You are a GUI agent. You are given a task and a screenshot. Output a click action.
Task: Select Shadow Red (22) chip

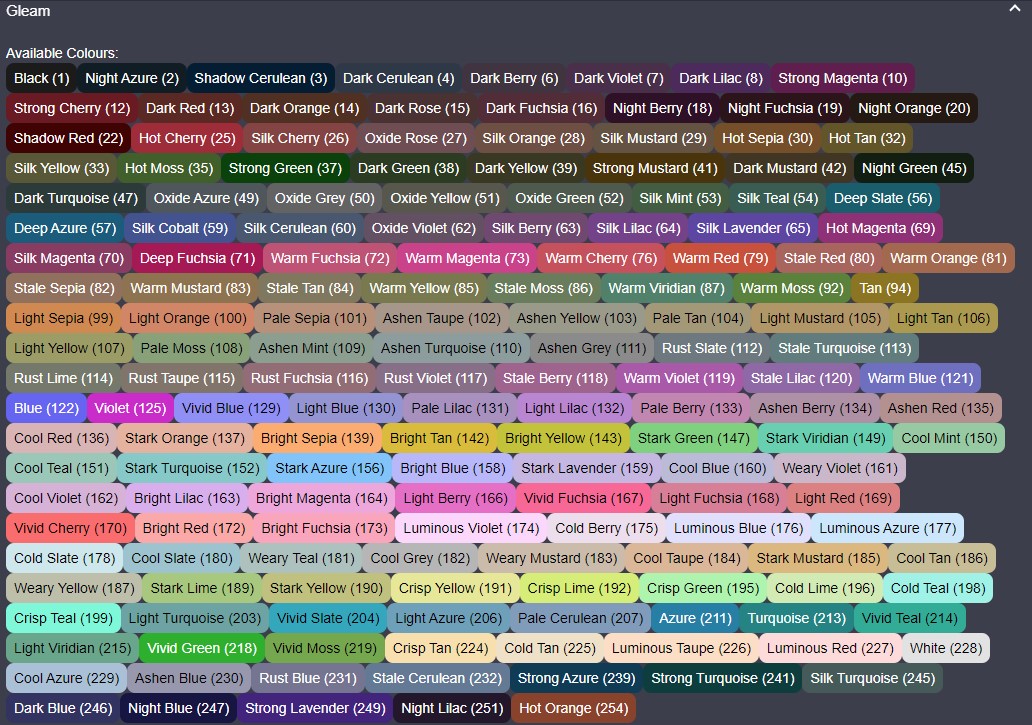pyautogui.click(x=68, y=138)
